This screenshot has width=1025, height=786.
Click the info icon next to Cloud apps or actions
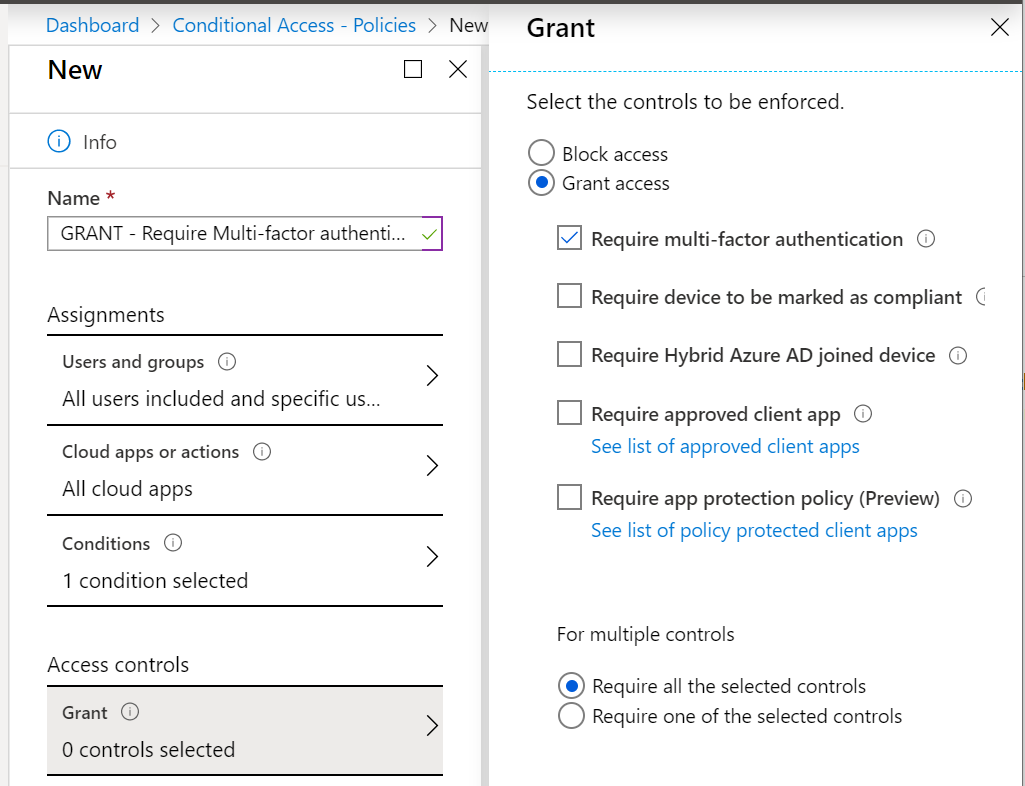tap(262, 452)
